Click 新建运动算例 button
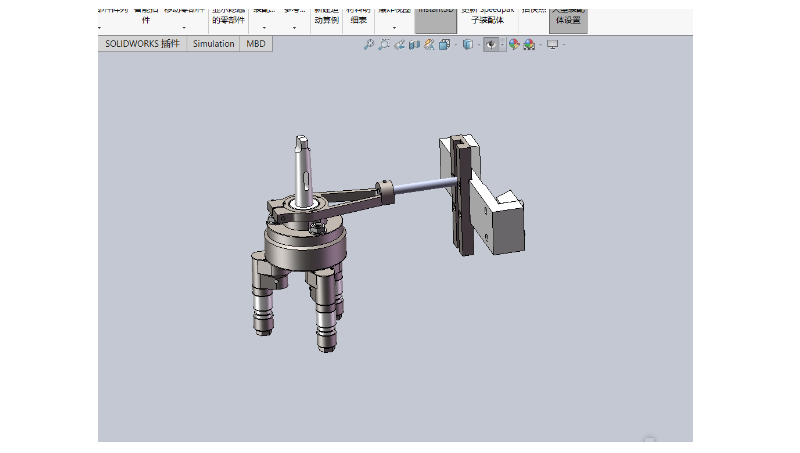 327,18
